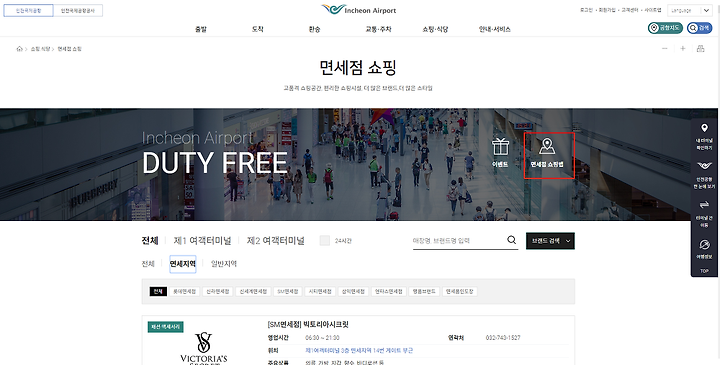720x365 pixels.
Task: Open the 출발 menu
Action: pyautogui.click(x=201, y=29)
